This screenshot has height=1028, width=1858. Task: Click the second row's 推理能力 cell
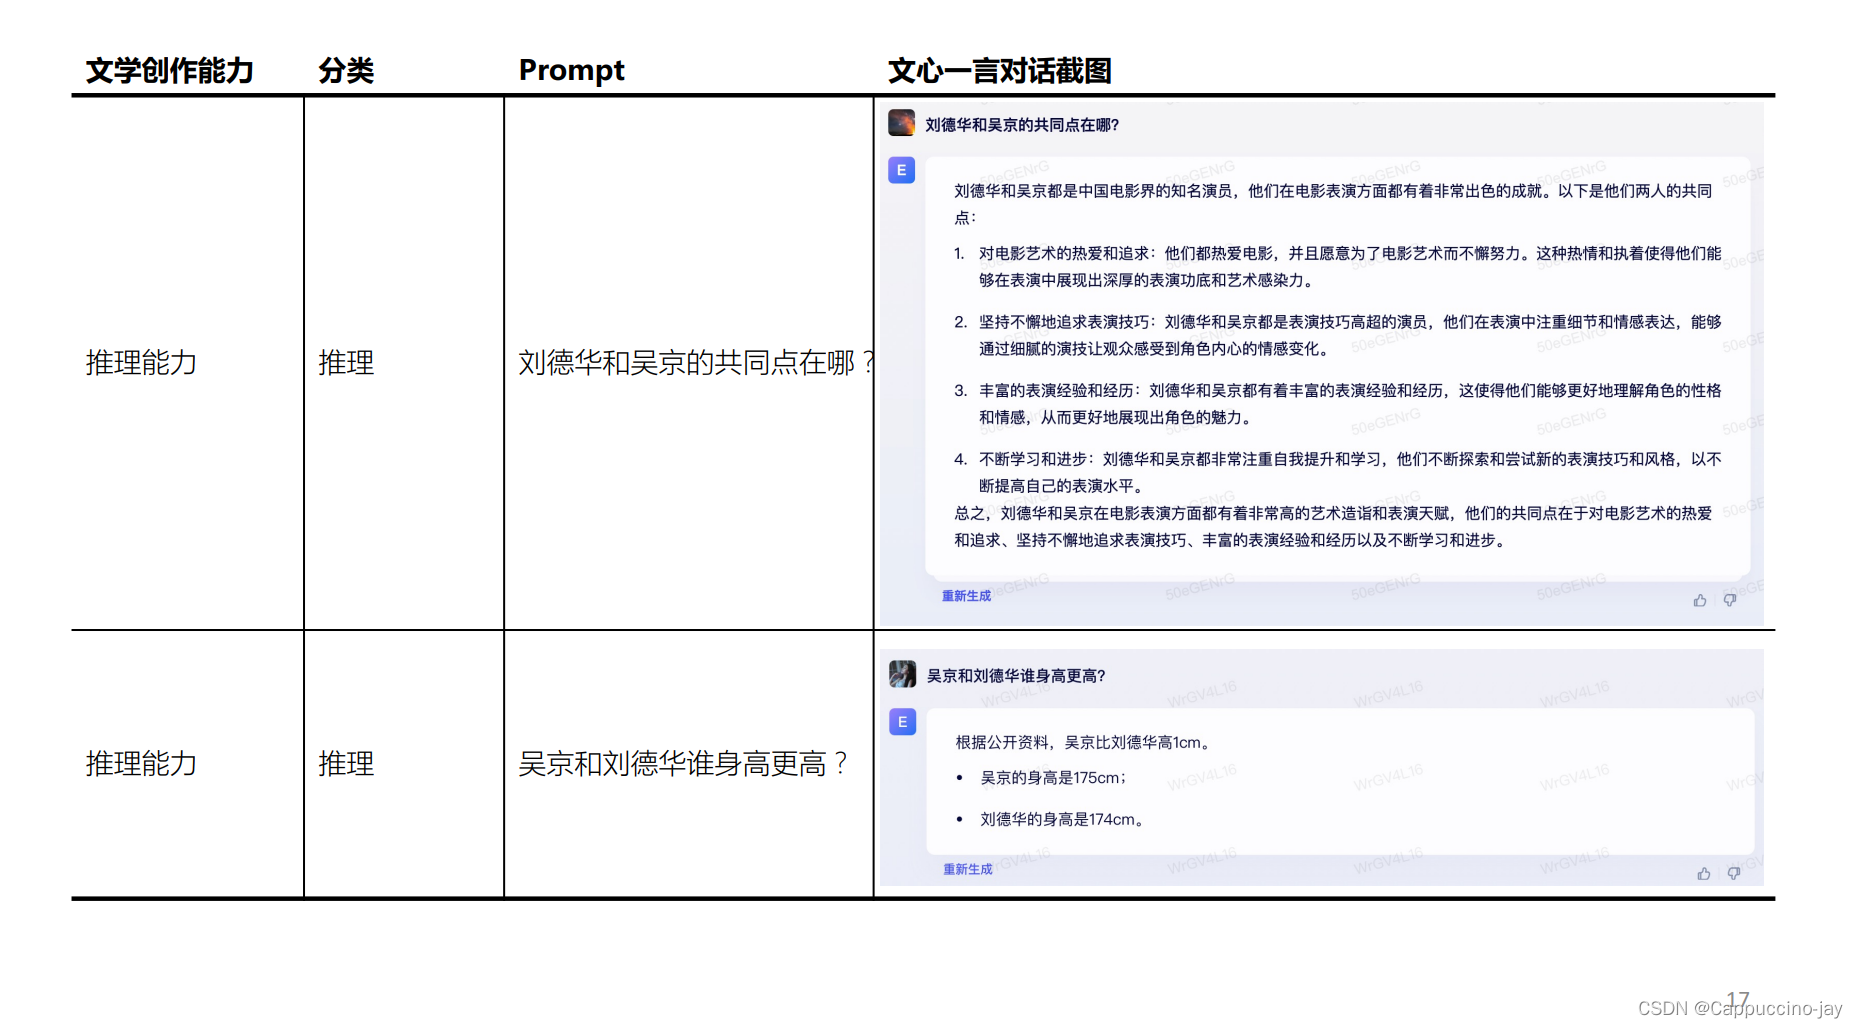tap(141, 763)
